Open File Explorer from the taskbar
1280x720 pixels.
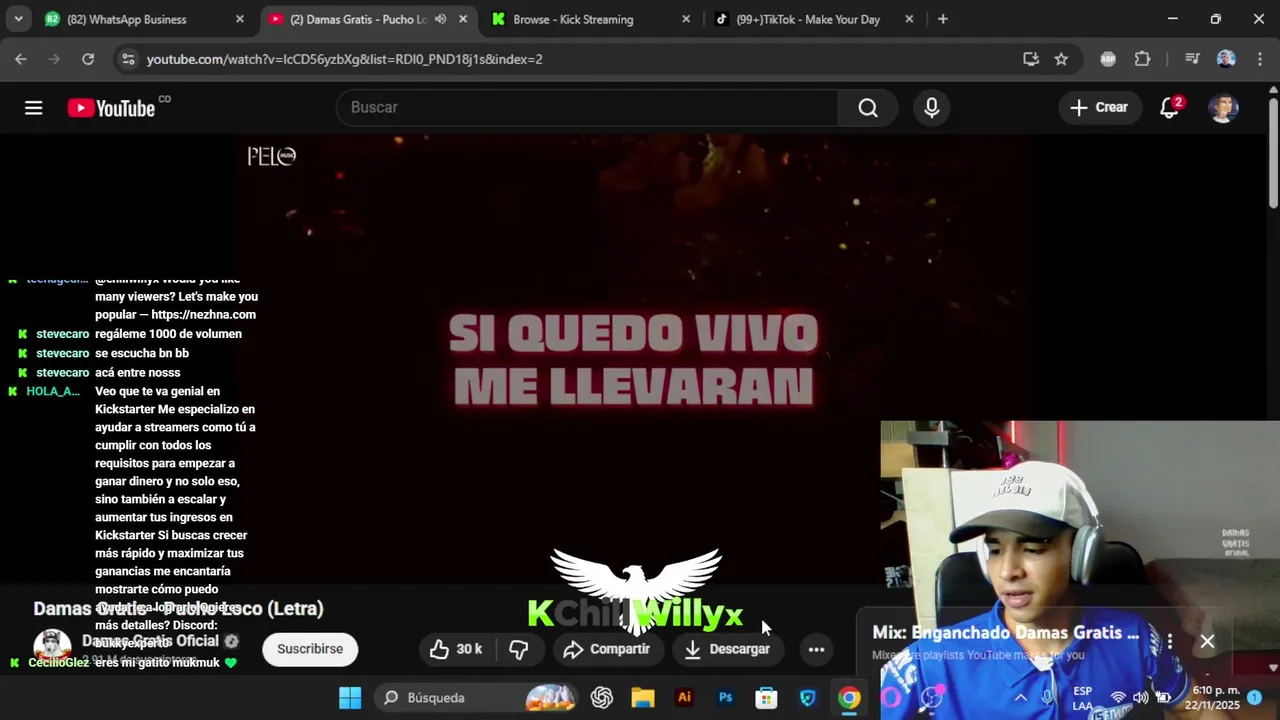tap(642, 698)
